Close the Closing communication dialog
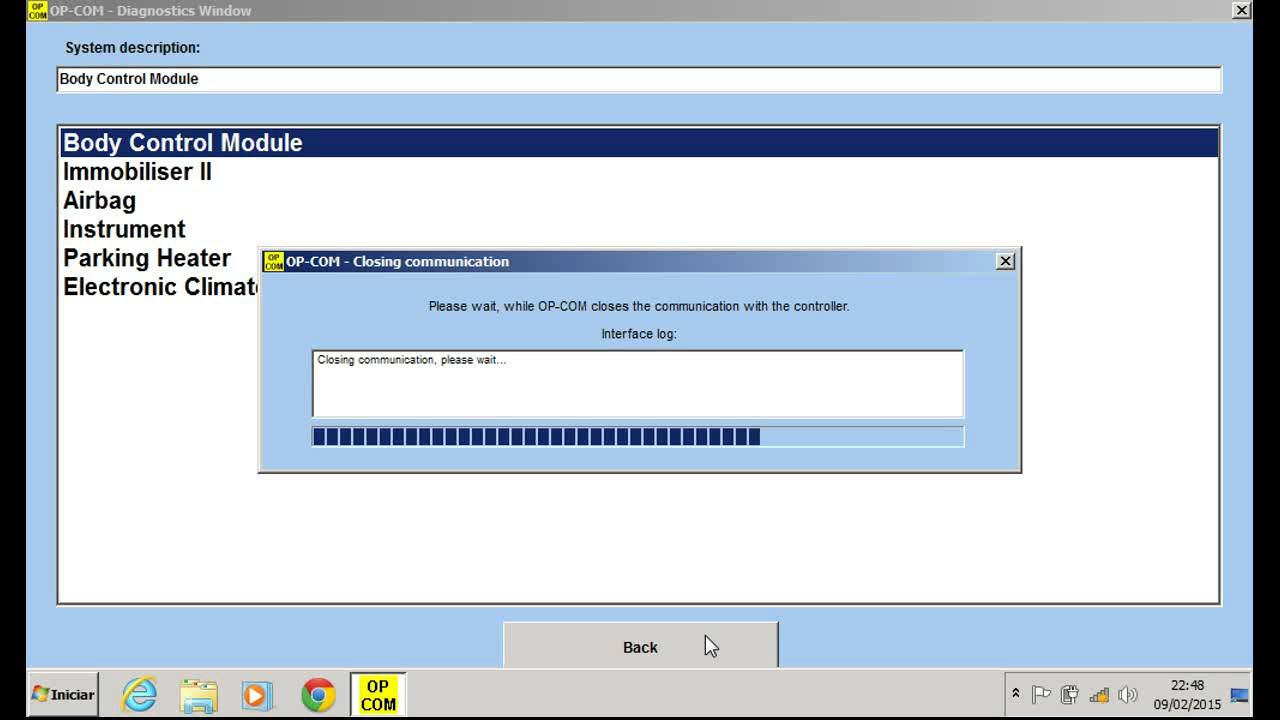This screenshot has width=1280, height=720. 1006,261
